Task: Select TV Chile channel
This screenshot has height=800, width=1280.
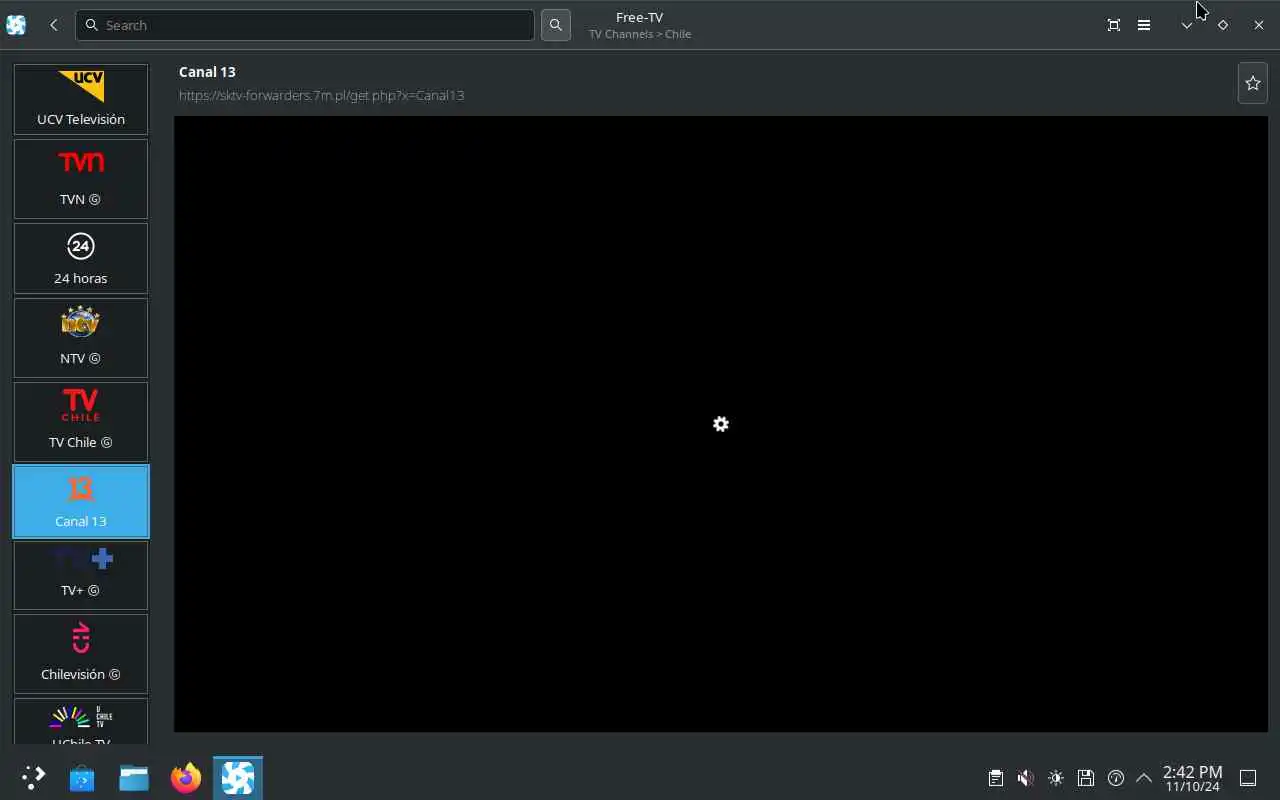Action: [x=81, y=422]
